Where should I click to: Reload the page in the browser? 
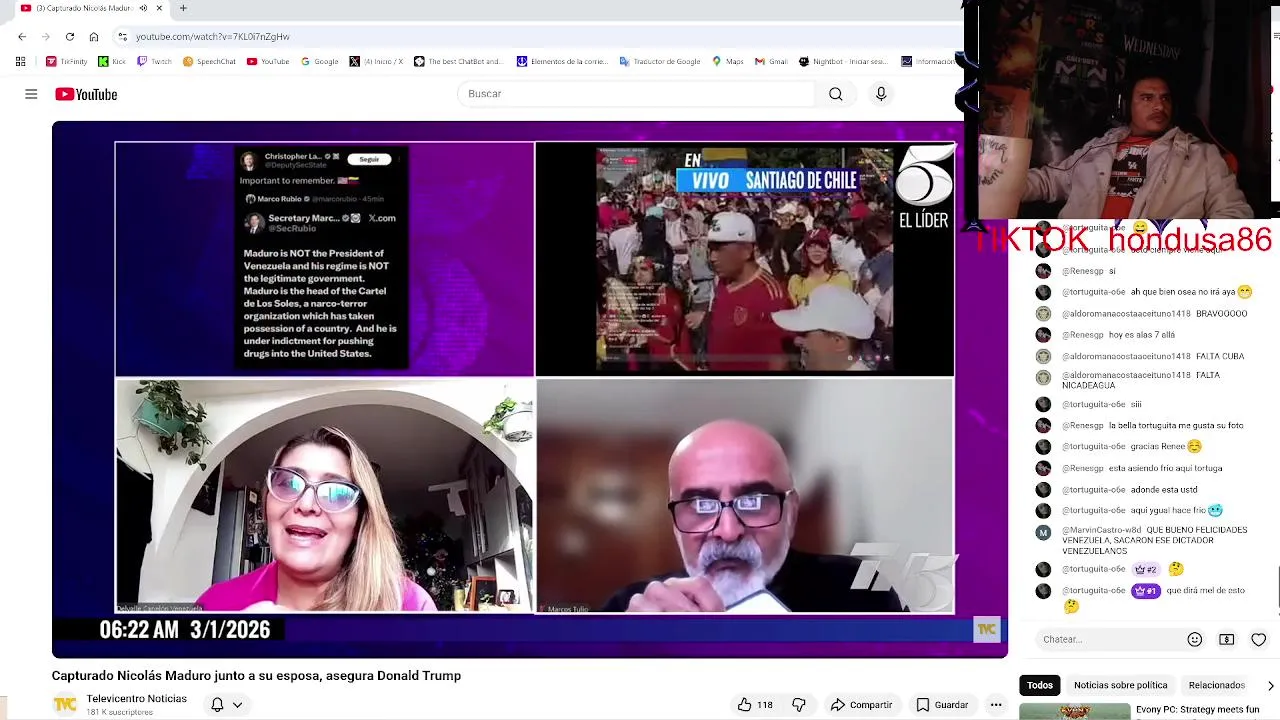click(70, 37)
